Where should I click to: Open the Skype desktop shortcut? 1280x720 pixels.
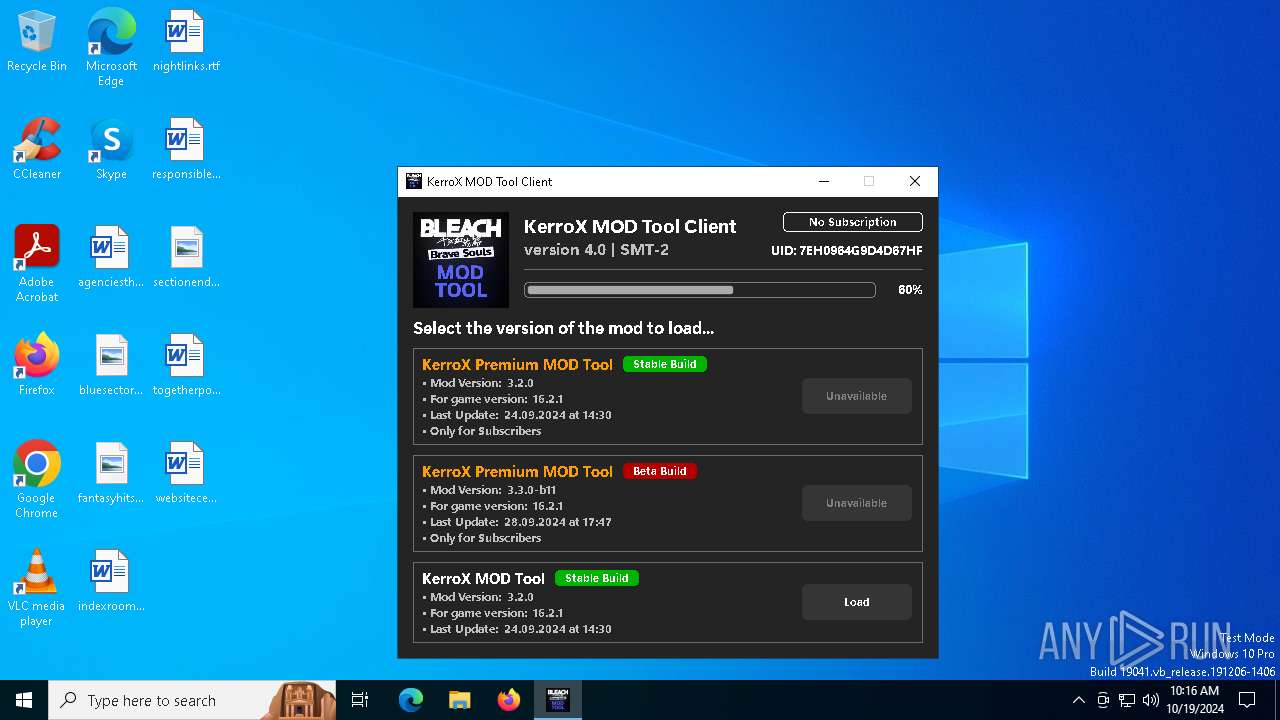pos(111,150)
